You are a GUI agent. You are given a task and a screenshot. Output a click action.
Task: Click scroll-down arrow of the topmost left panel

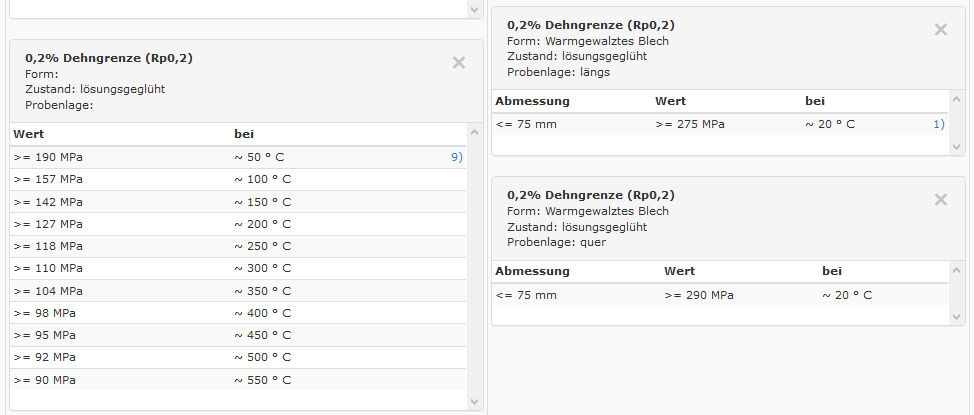click(475, 9)
